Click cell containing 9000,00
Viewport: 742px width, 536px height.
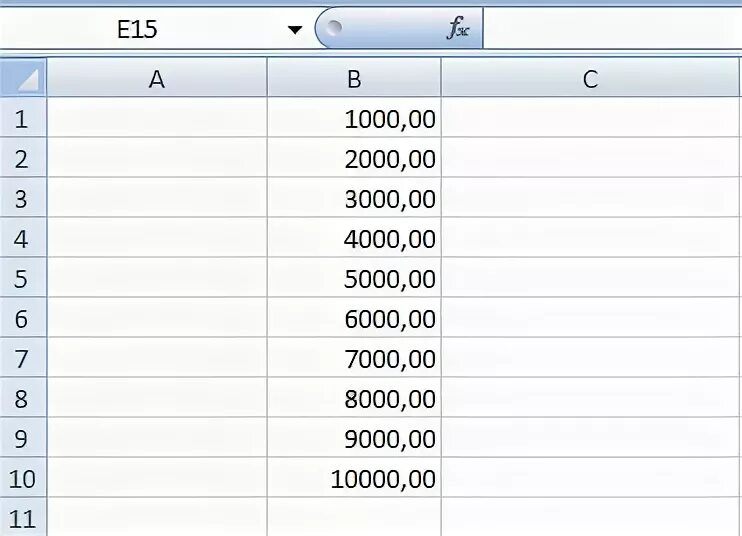354,438
